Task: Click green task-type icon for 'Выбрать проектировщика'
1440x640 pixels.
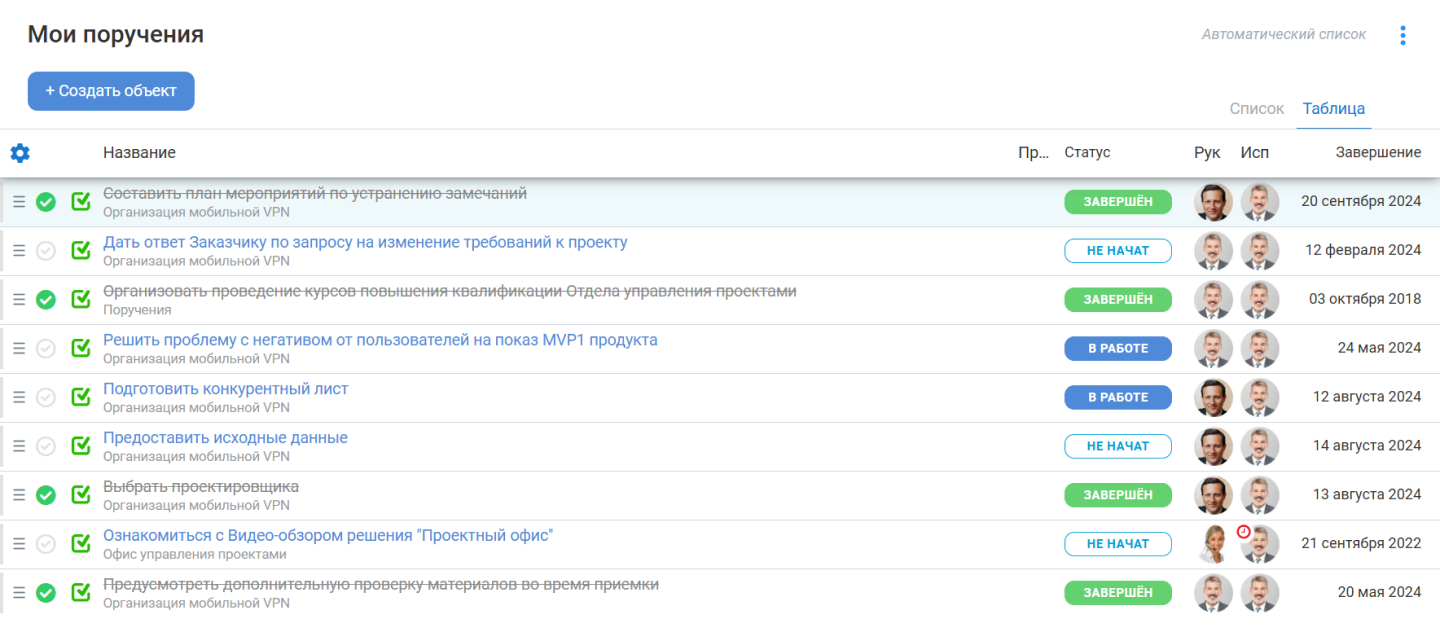Action: (x=81, y=495)
